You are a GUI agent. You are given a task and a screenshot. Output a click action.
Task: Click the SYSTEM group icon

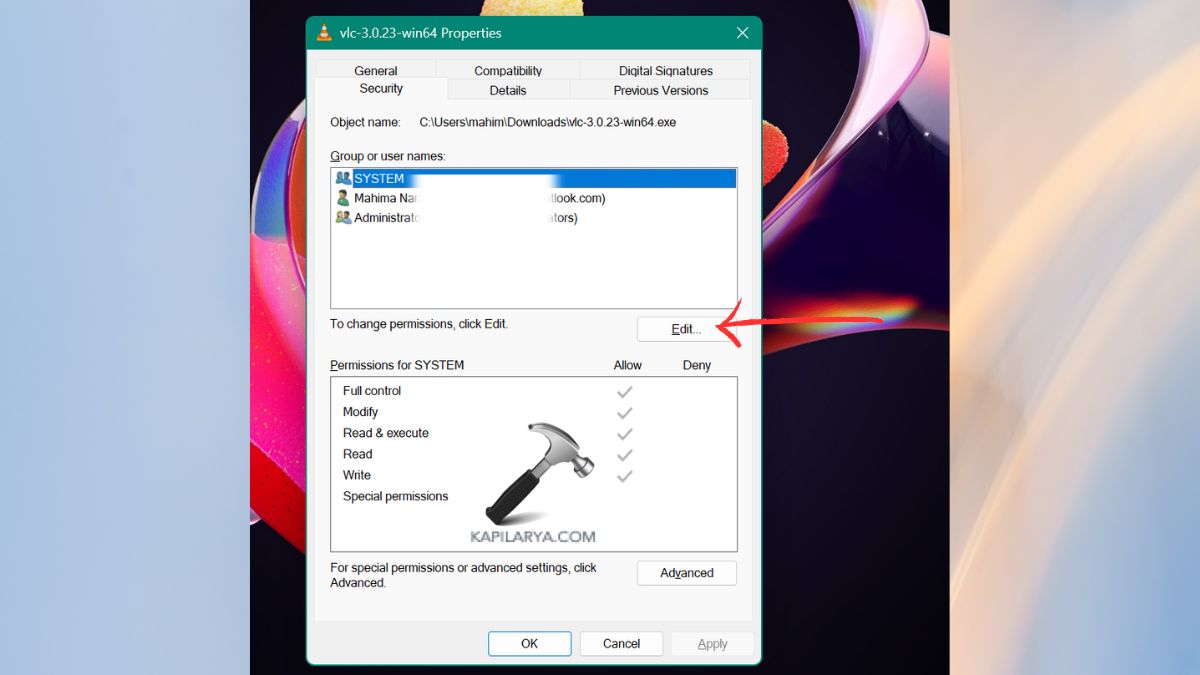(343, 178)
